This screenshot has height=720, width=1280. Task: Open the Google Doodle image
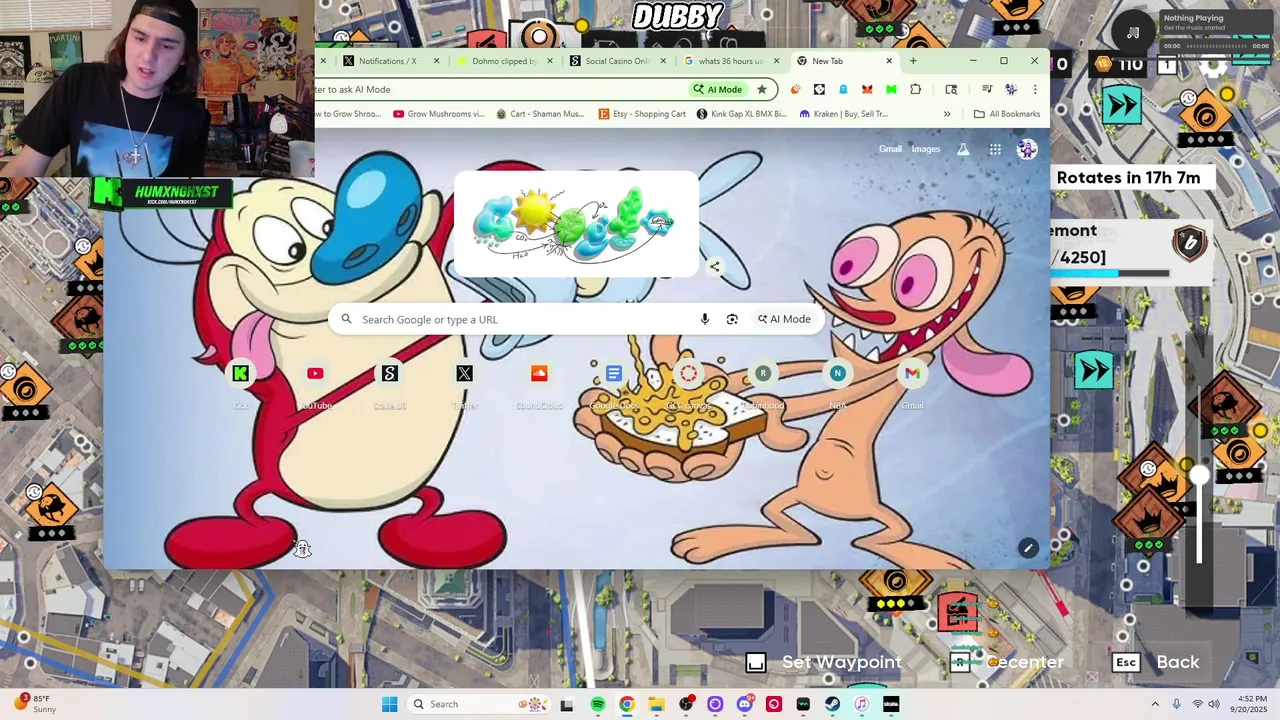574,224
